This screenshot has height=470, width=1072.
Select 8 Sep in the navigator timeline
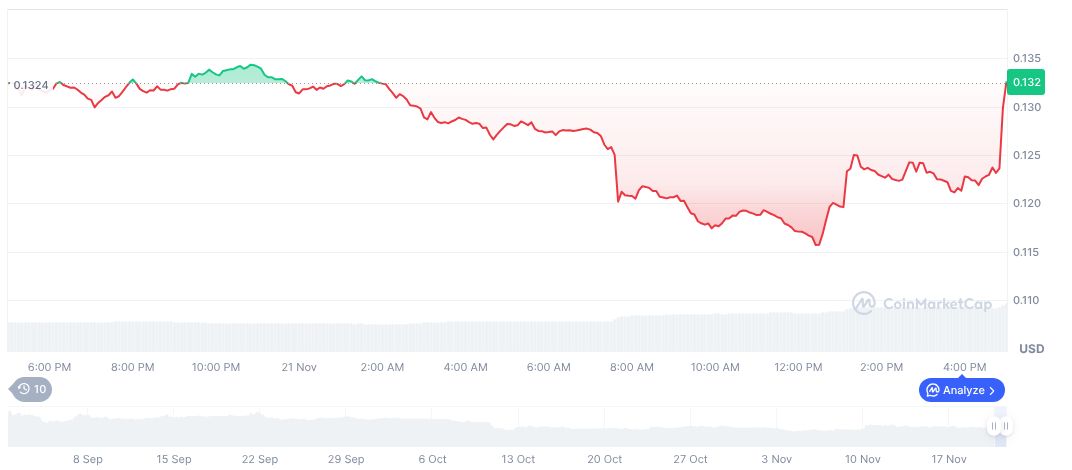click(88, 459)
